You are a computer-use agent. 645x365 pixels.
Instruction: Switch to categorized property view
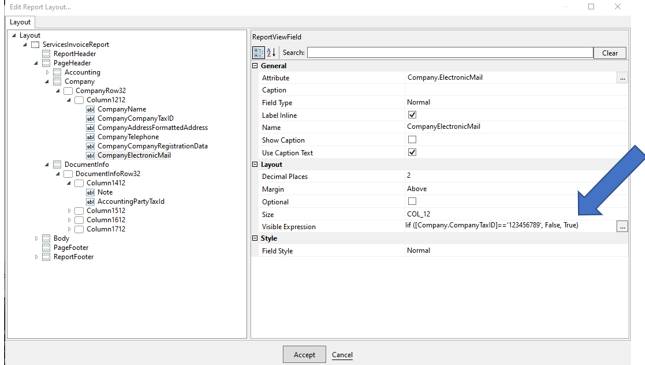click(258, 52)
